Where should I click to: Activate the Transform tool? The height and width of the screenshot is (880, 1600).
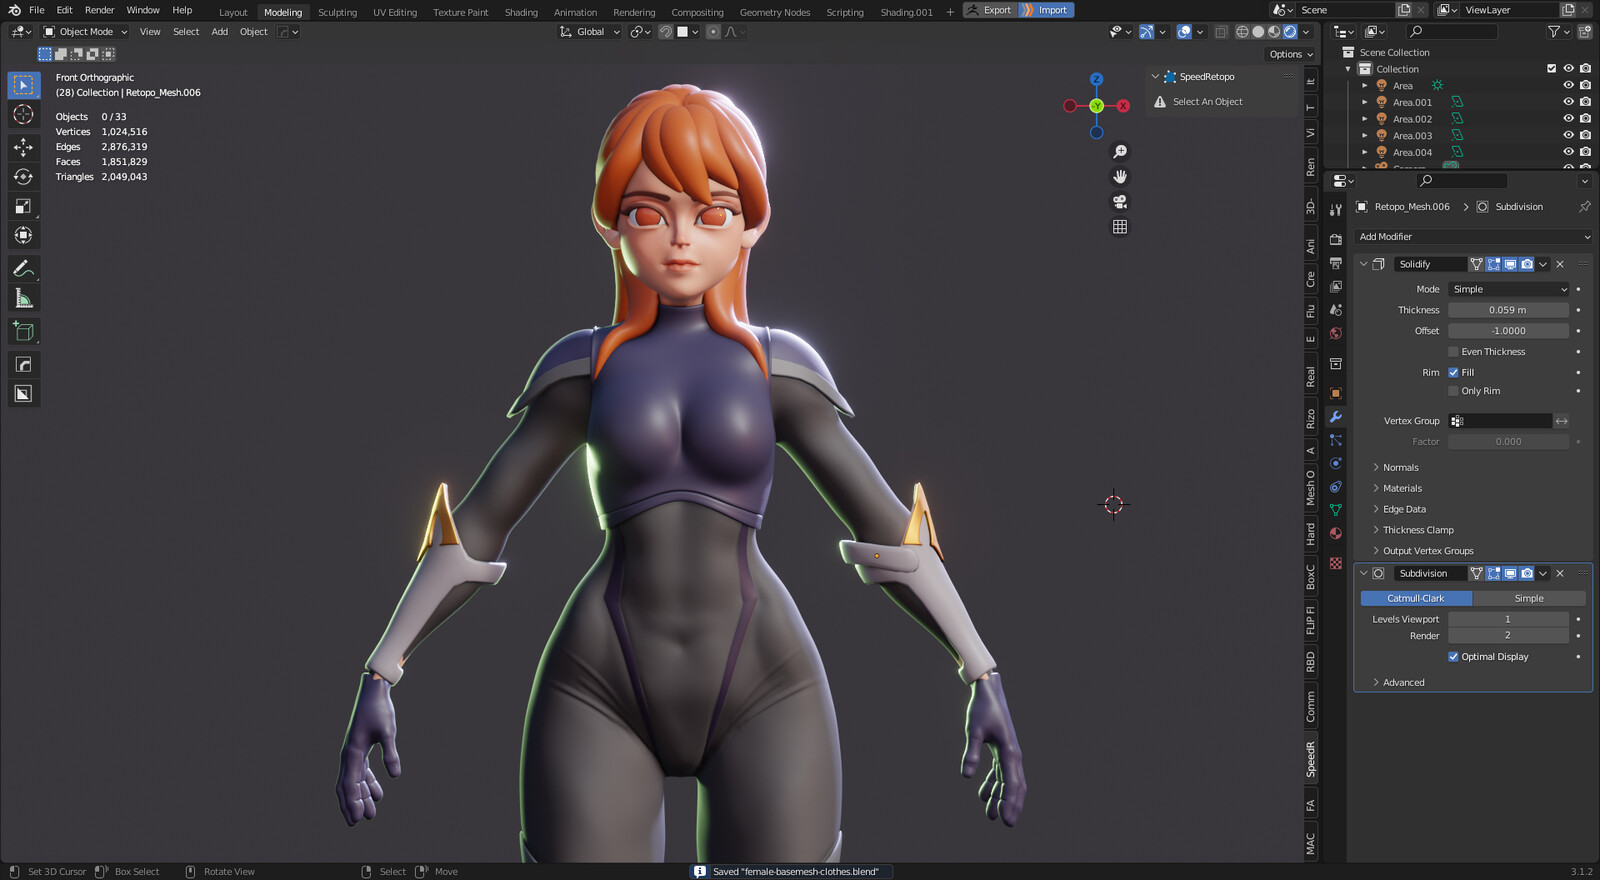[23, 235]
